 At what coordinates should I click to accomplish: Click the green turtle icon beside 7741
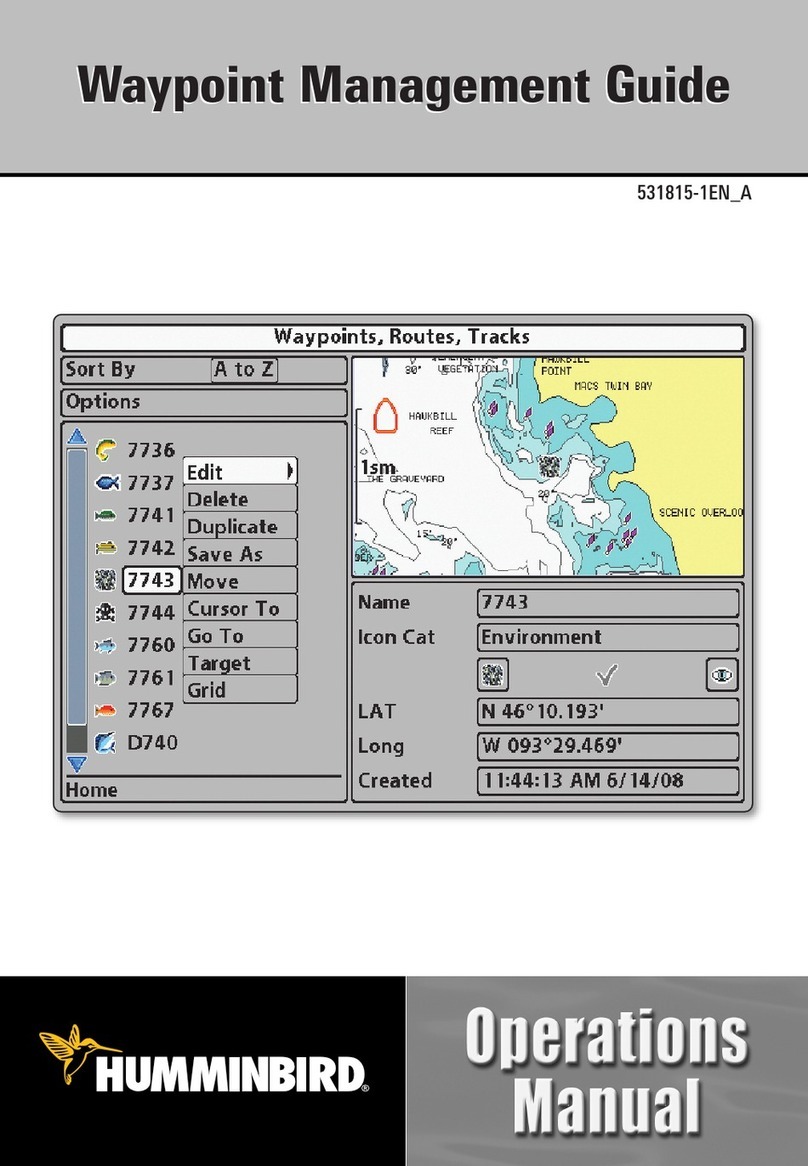[x=106, y=515]
